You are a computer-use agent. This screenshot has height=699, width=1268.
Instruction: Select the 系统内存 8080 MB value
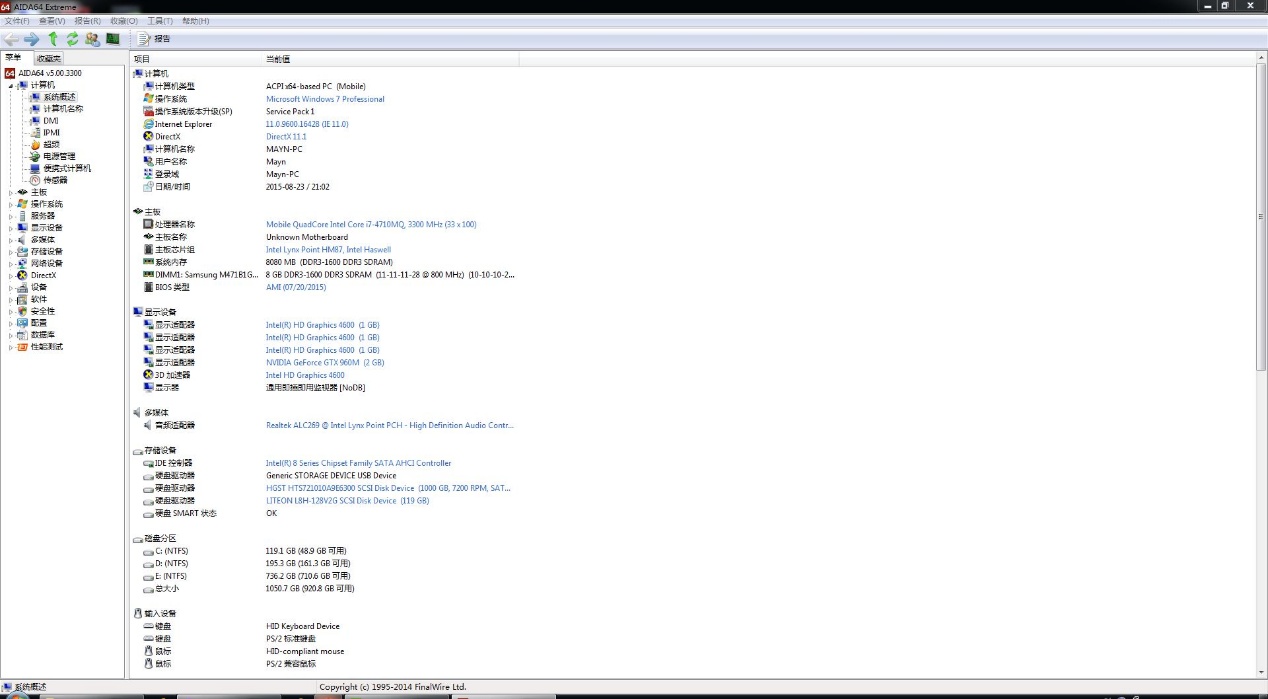[x=329, y=262]
